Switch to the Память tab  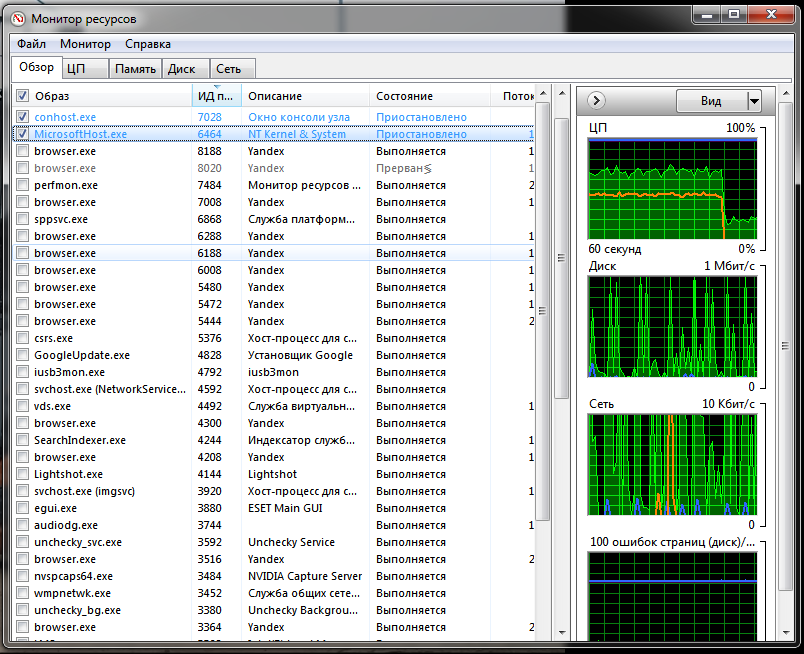(135, 69)
